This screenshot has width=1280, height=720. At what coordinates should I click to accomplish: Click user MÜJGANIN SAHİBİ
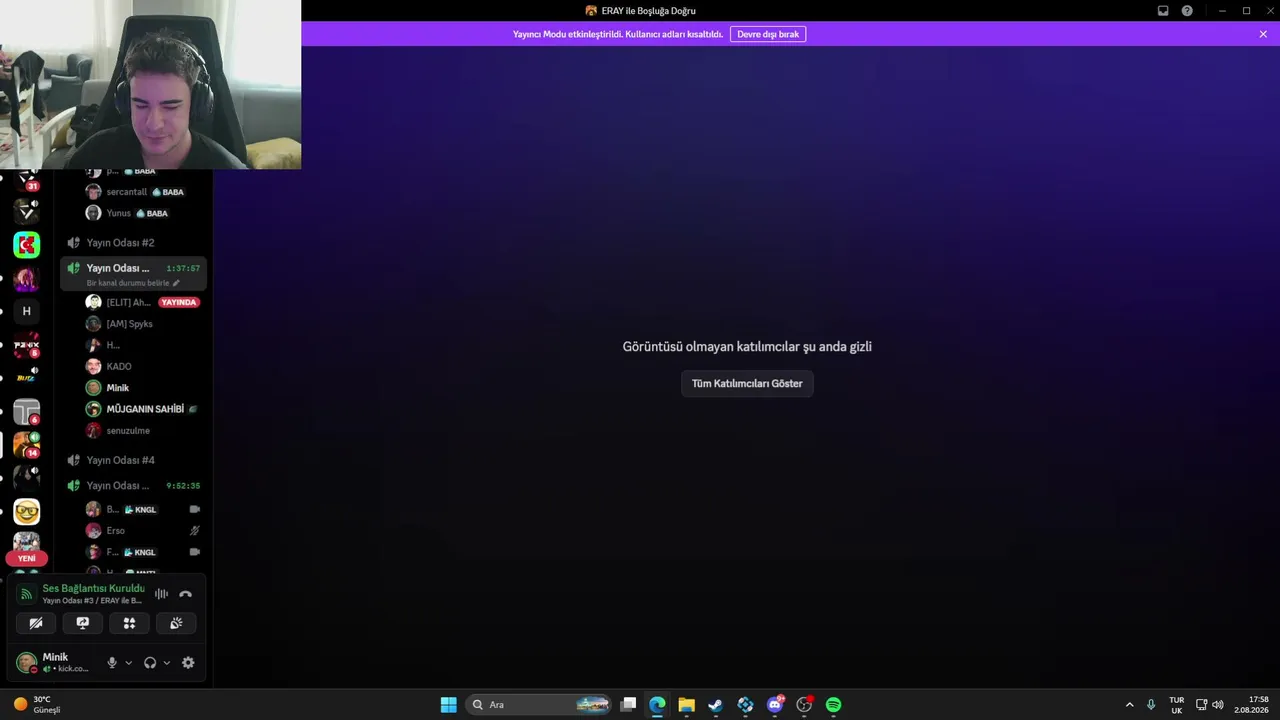pos(145,409)
